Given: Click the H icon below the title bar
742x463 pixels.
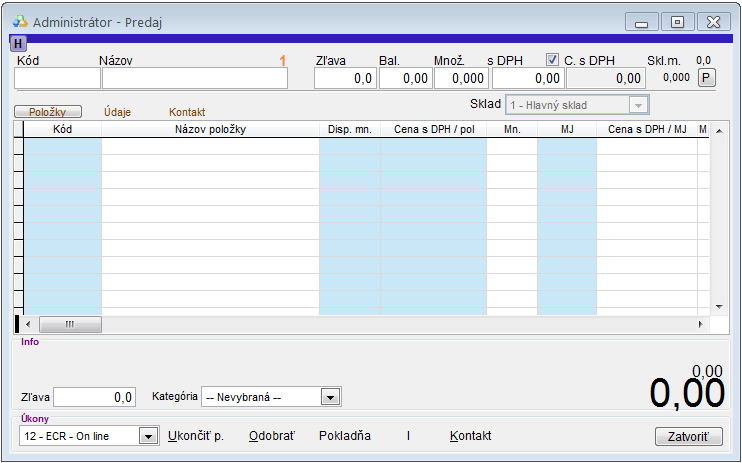Looking at the screenshot, I should point(19,43).
